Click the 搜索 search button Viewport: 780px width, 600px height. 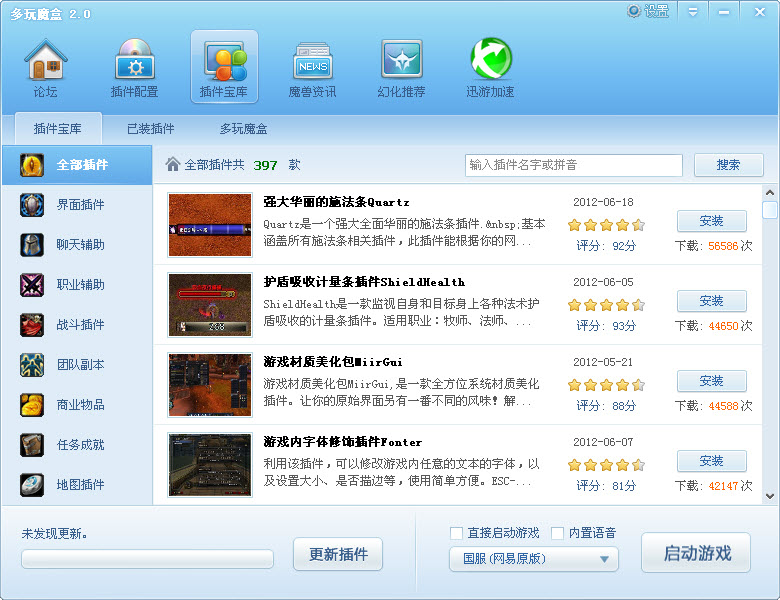click(728, 165)
